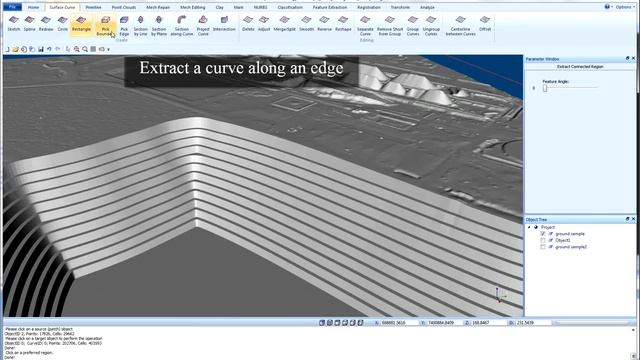The width and height of the screenshot is (640, 360).
Task: Toggle visibility checkbox of ground sample2
Action: click(x=543, y=247)
